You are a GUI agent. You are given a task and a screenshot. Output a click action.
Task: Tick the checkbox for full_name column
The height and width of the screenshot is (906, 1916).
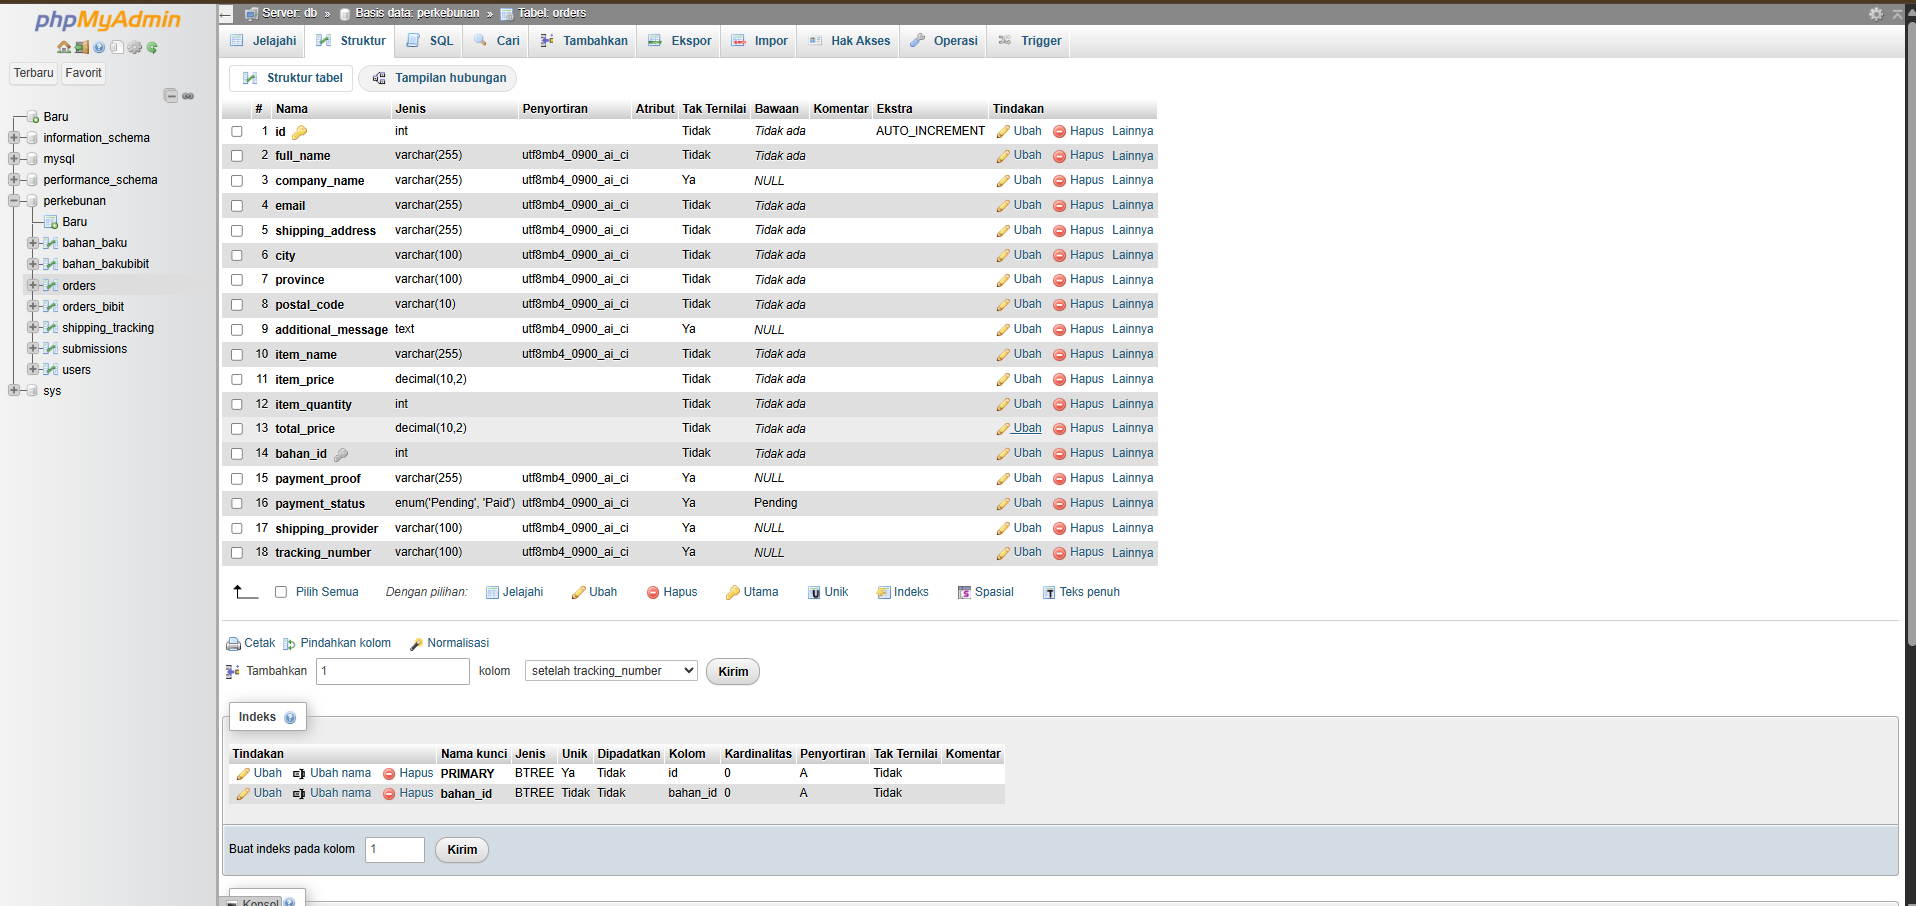237,156
